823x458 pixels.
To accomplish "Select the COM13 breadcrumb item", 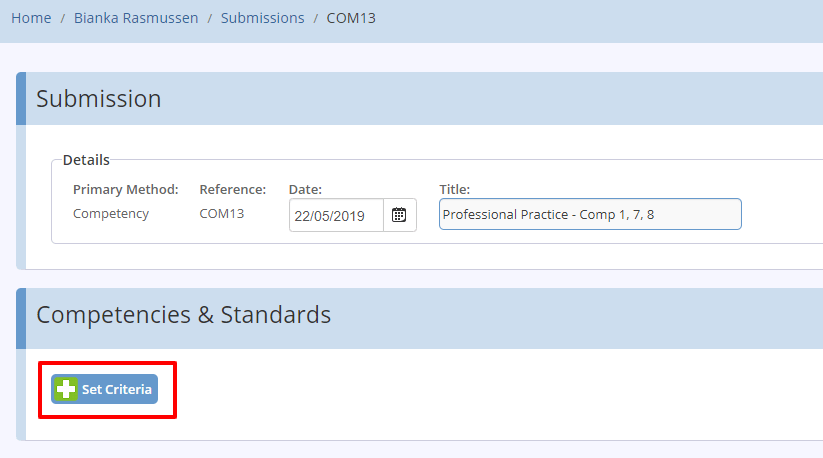I will point(351,18).
